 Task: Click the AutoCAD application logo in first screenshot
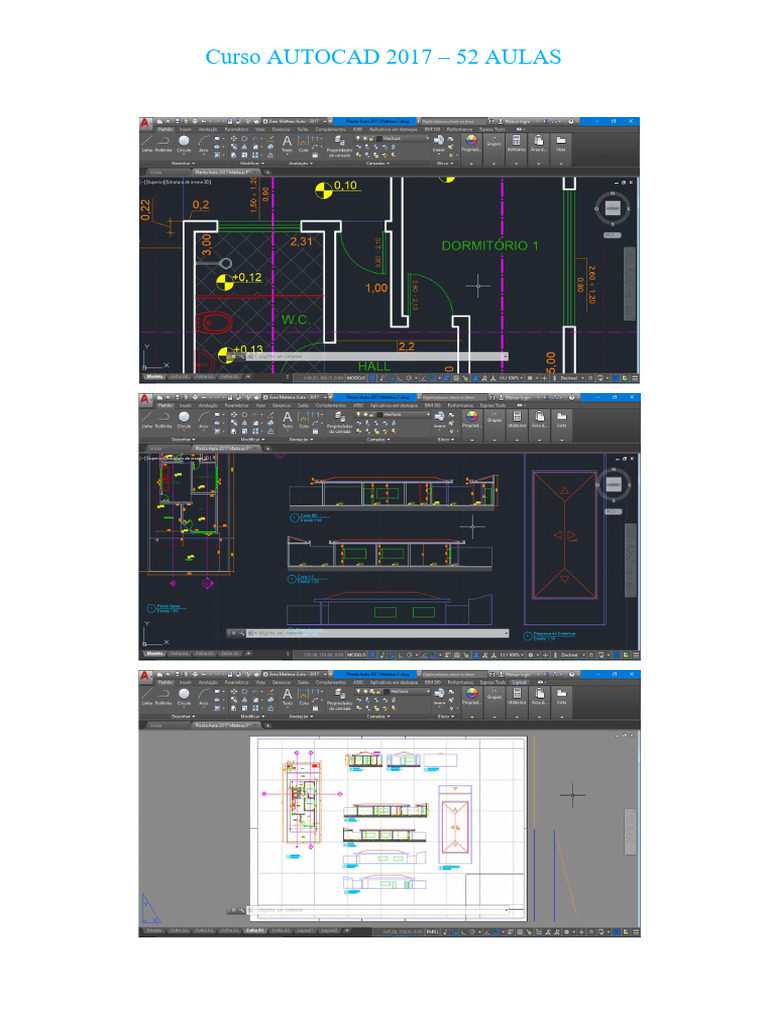click(146, 123)
